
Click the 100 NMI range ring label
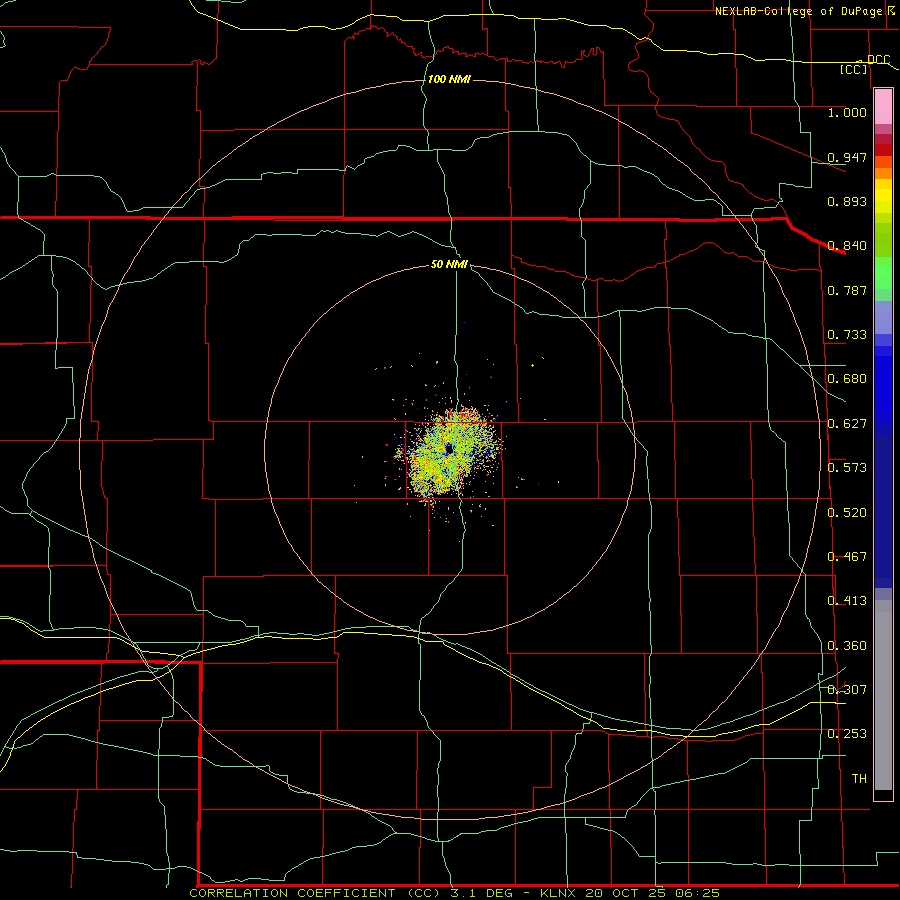(x=449, y=79)
